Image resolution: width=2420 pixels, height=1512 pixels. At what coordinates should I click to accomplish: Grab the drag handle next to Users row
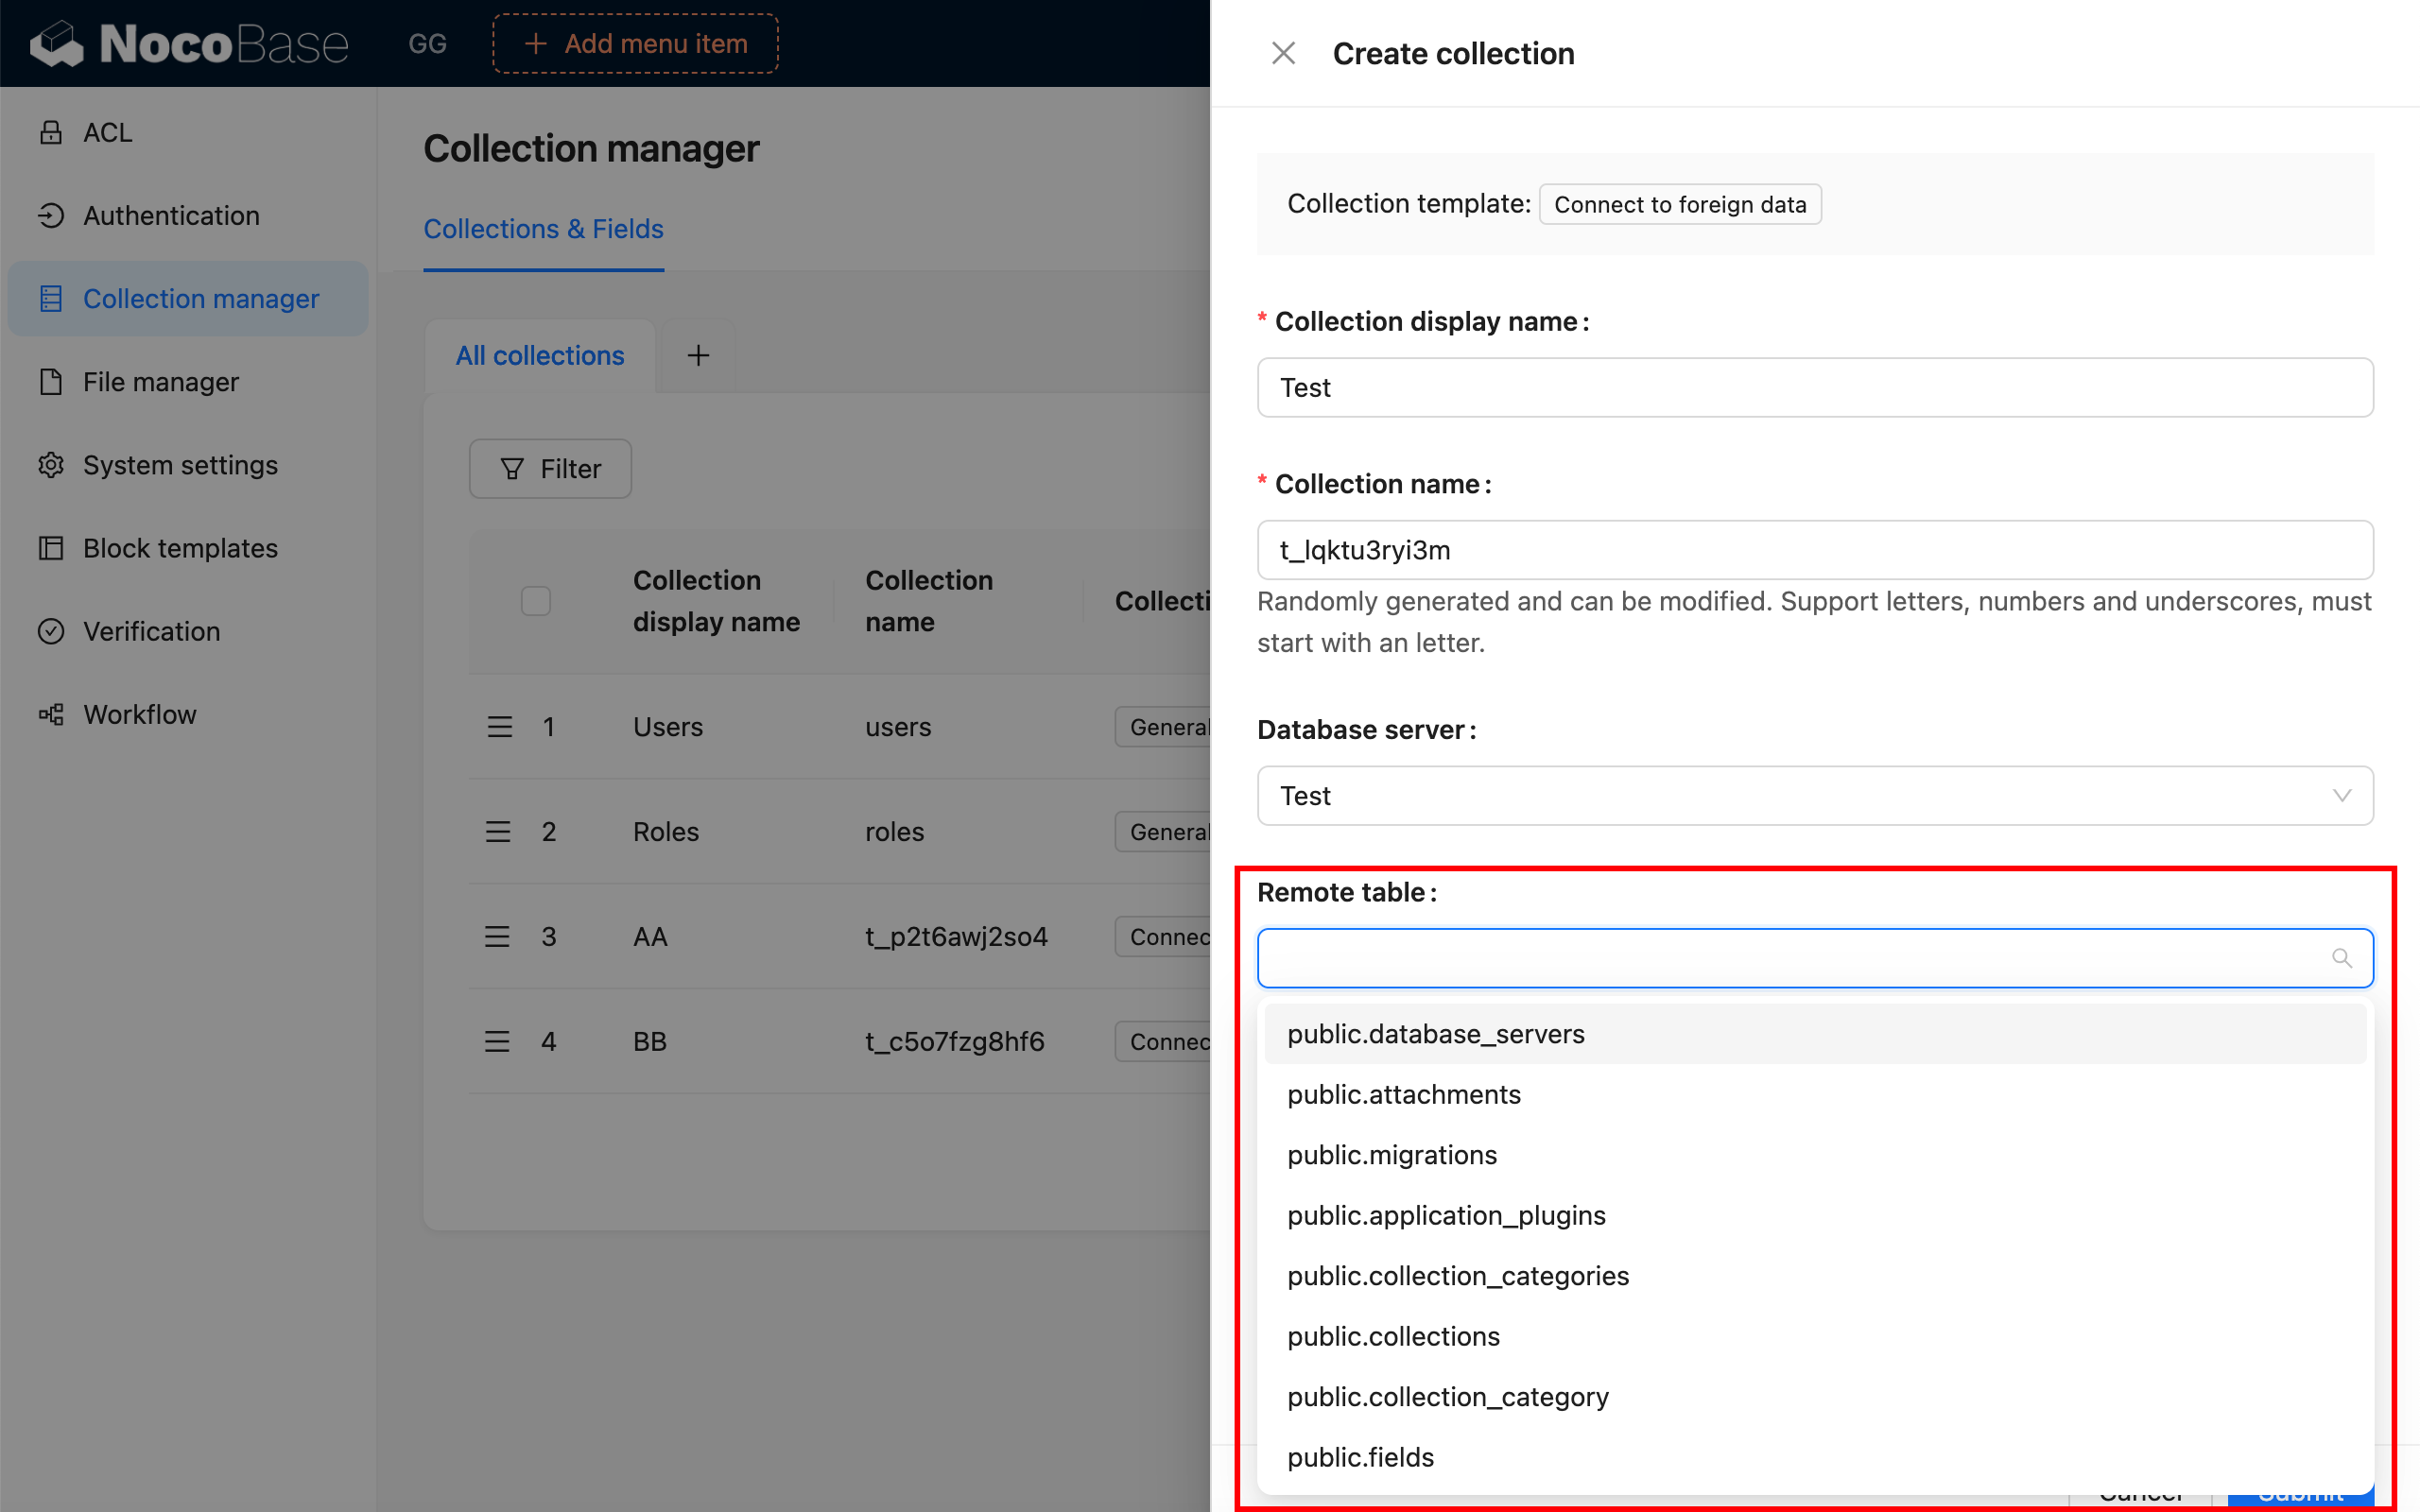point(499,726)
